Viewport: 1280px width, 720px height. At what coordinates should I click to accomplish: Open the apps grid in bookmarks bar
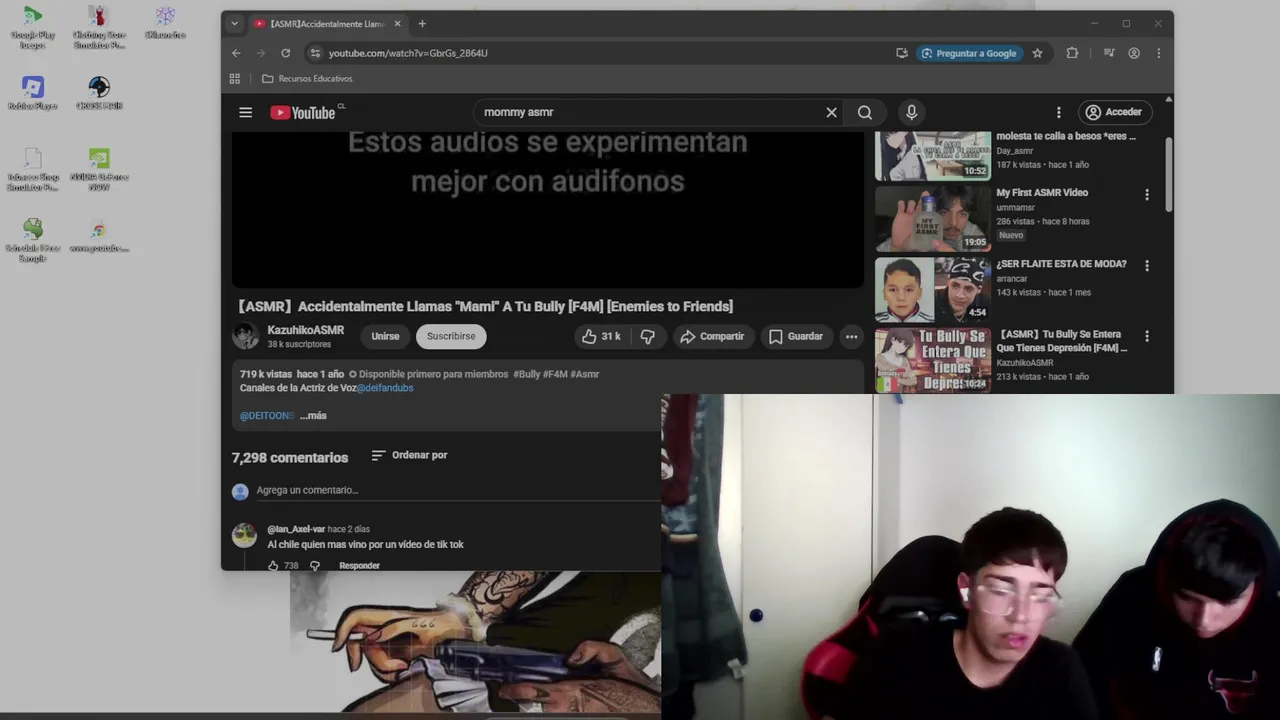[x=235, y=79]
